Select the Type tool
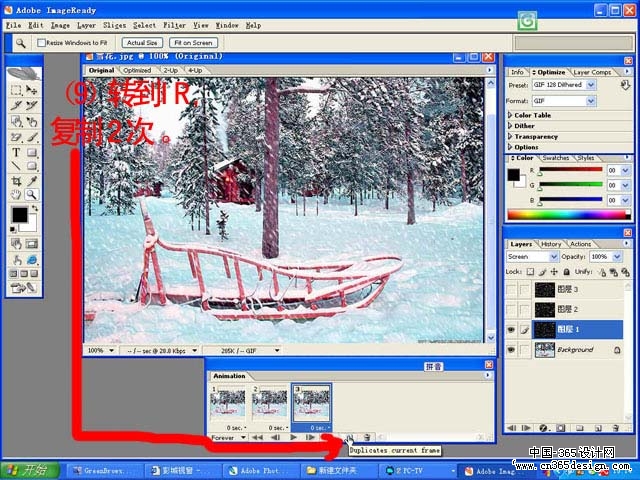 coord(16,153)
